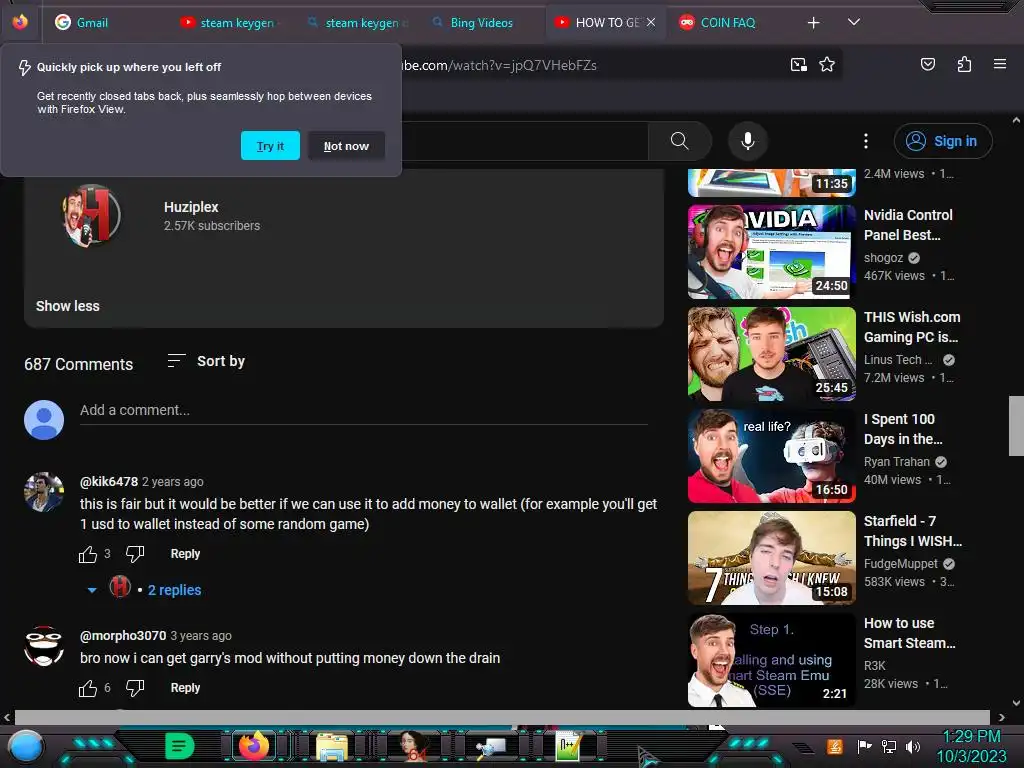Viewport: 1024px width, 768px height.
Task: Click the Firefox taskbar icon
Action: point(254,746)
